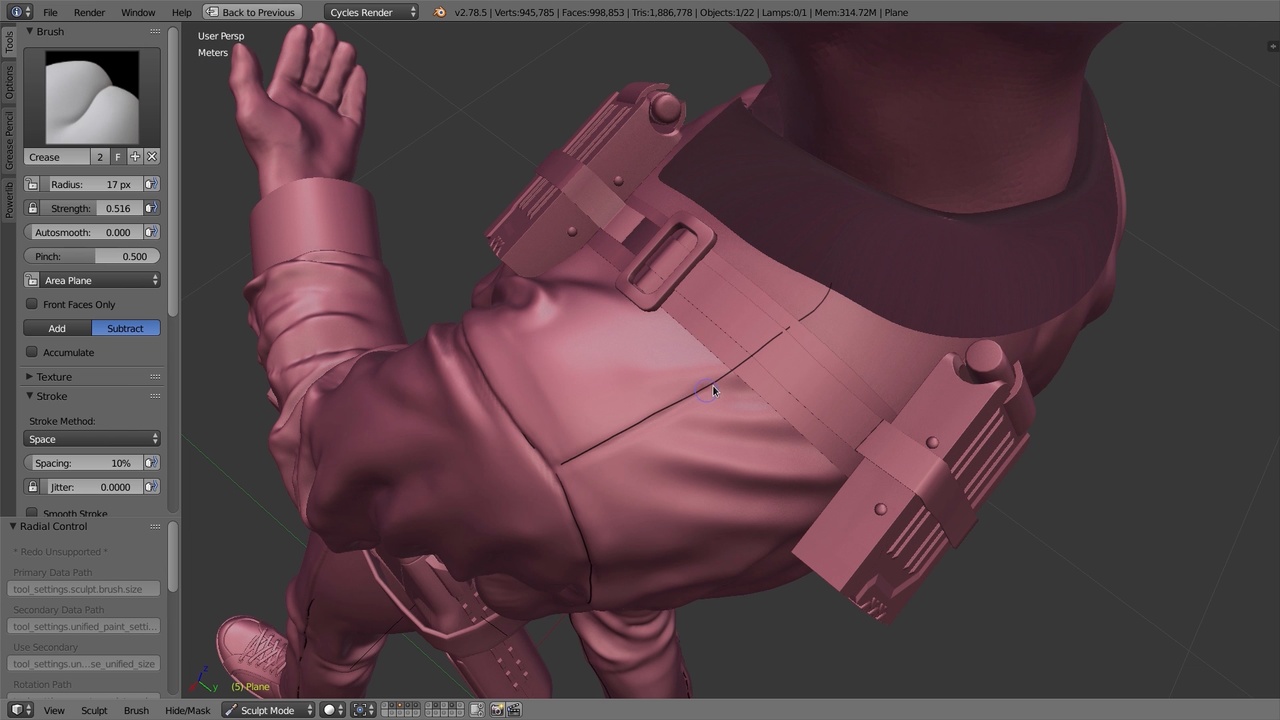Viewport: 1280px width, 720px height.
Task: Edit the Crease brush name field
Action: coord(57,157)
